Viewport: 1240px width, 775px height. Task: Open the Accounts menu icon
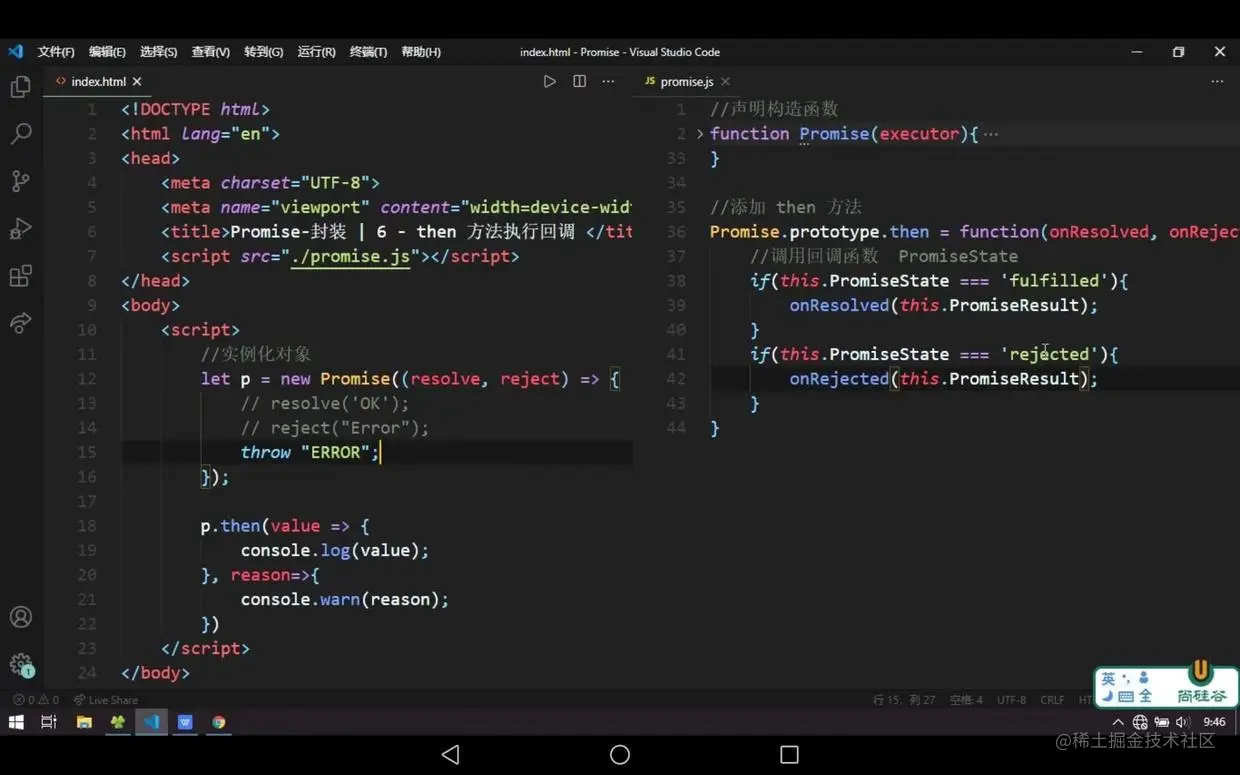pyautogui.click(x=20, y=617)
